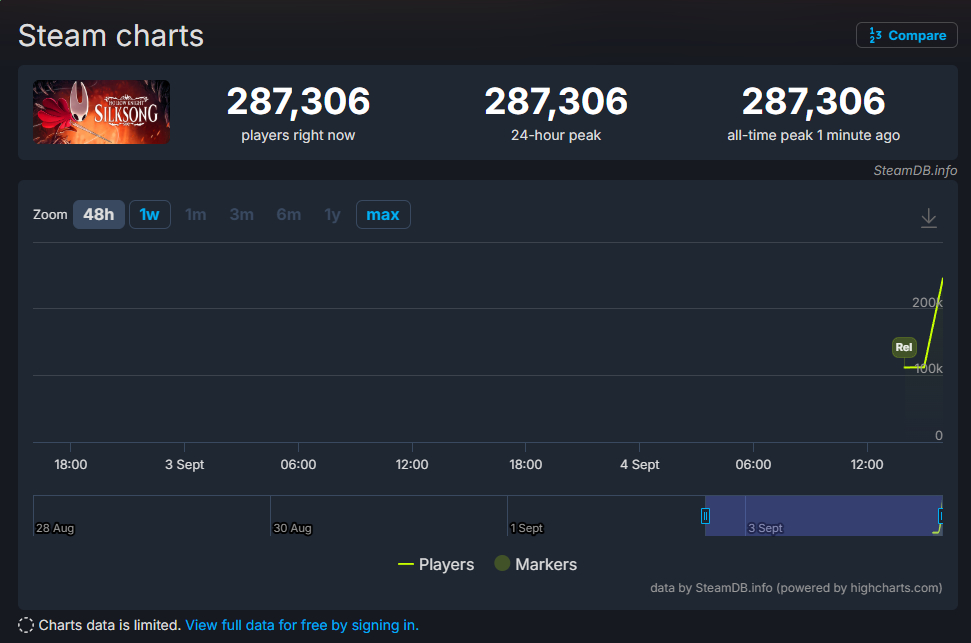Set zoom to max
This screenshot has height=643, width=971.
coord(383,214)
